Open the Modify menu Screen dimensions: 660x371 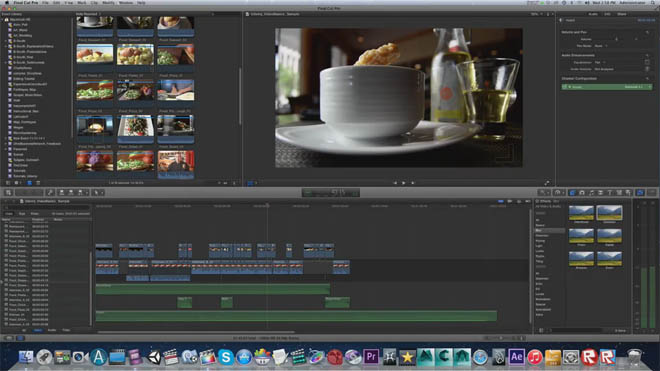pos(108,3)
